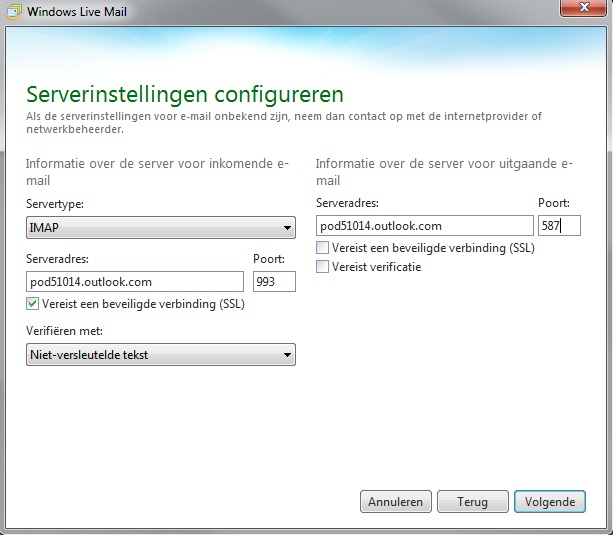The image size is (613, 535).
Task: Enable SSL for the outgoing server
Action: coord(323,248)
